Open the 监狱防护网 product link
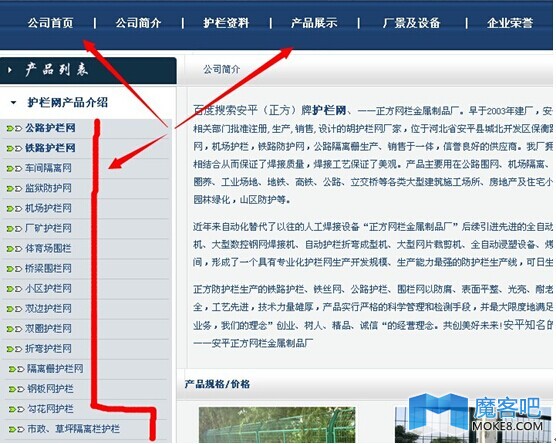 pos(48,188)
